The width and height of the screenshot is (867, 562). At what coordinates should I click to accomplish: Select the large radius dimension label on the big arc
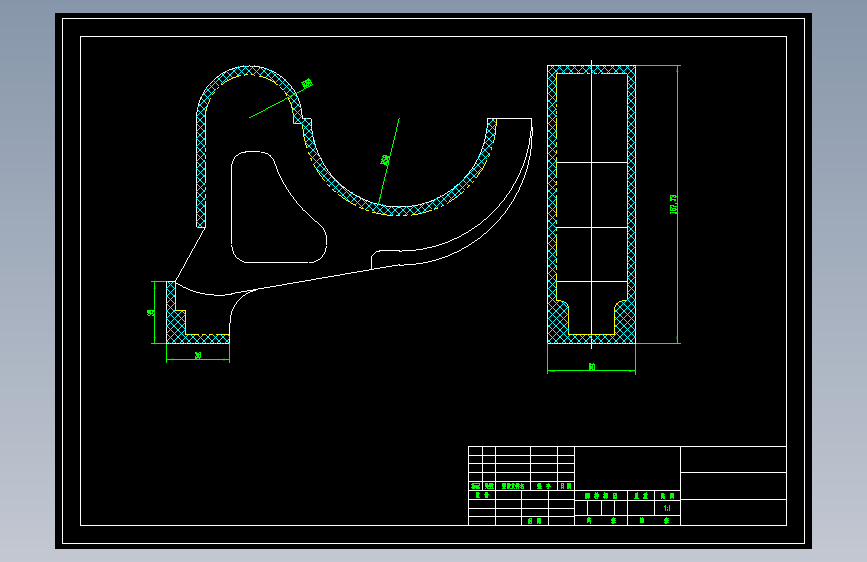[385, 160]
